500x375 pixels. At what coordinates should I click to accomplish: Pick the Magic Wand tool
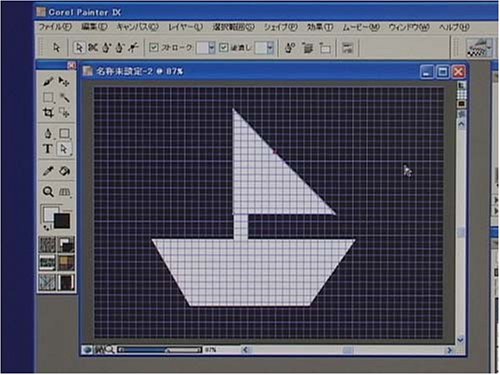click(x=64, y=97)
